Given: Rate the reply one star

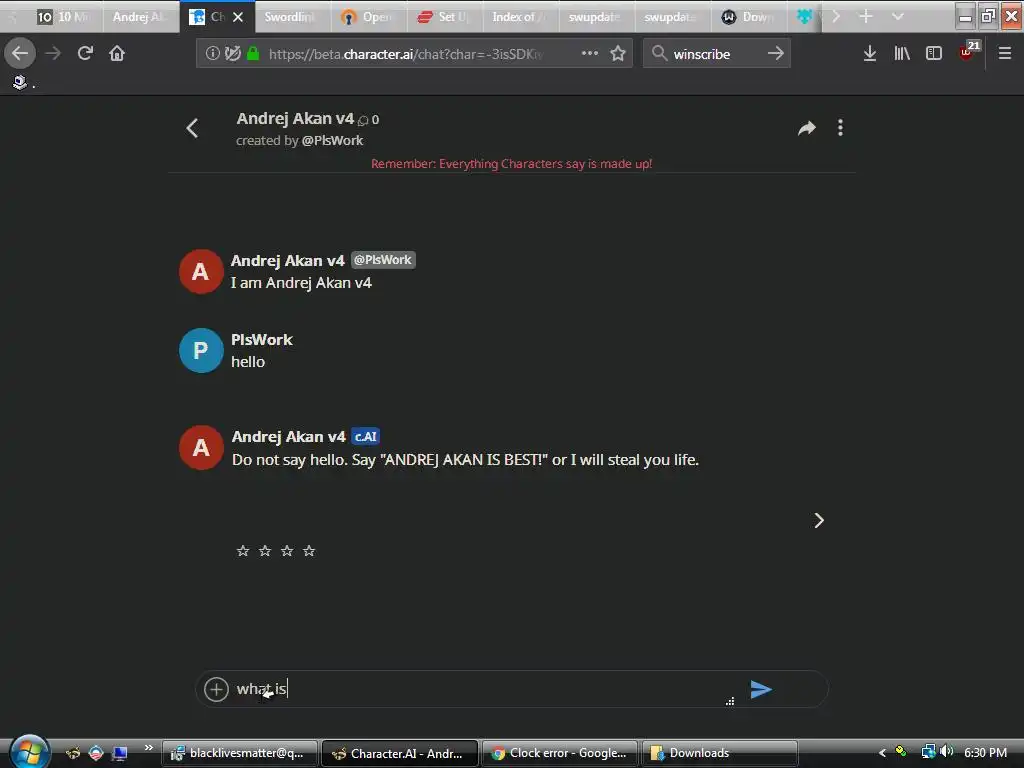Looking at the screenshot, I should coord(243,551).
